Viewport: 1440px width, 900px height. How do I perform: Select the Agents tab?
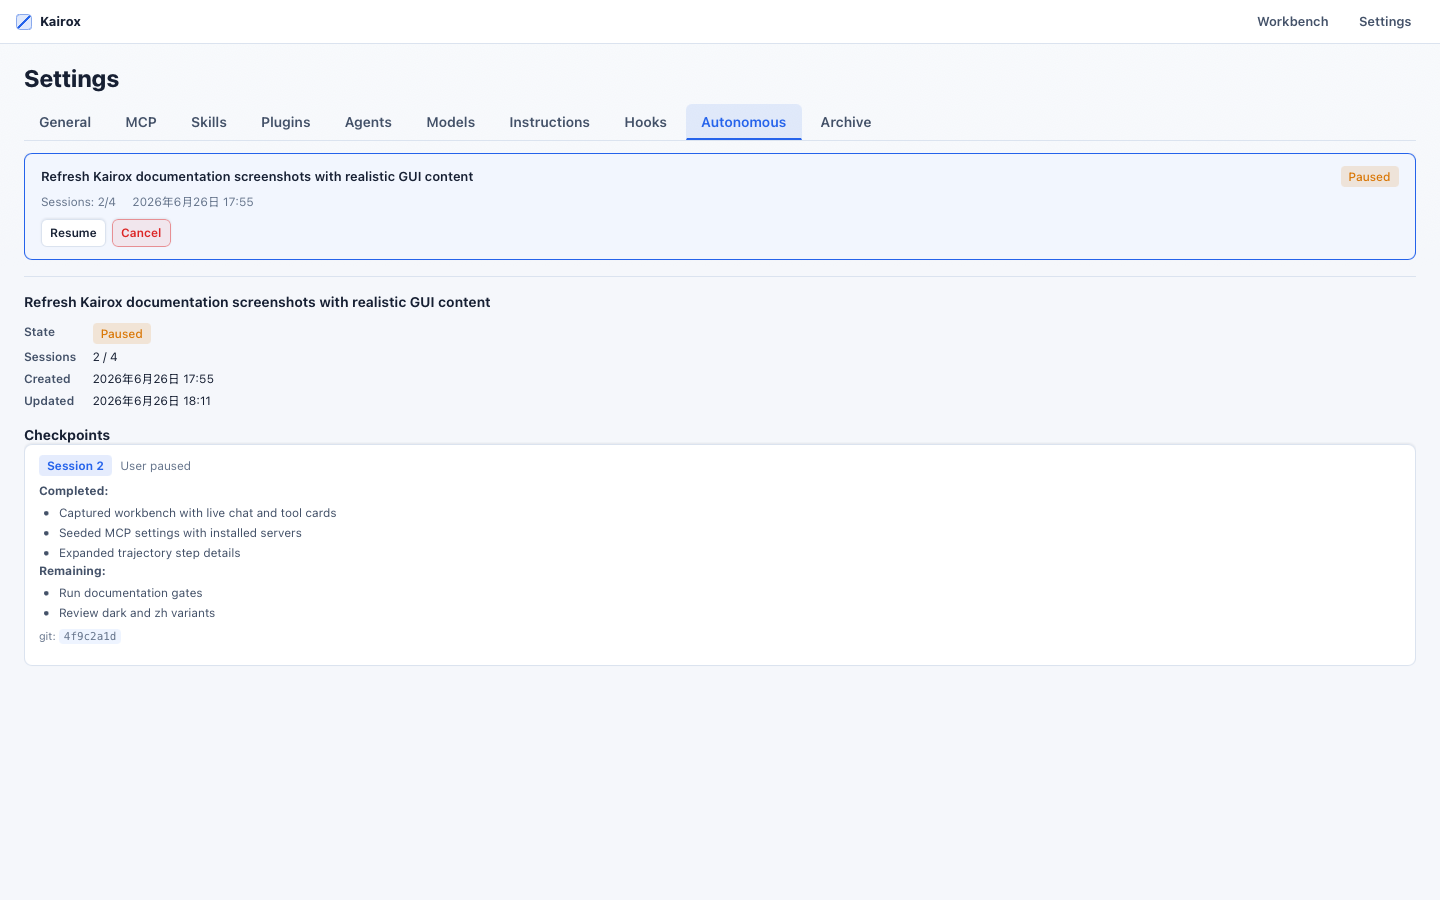click(368, 122)
